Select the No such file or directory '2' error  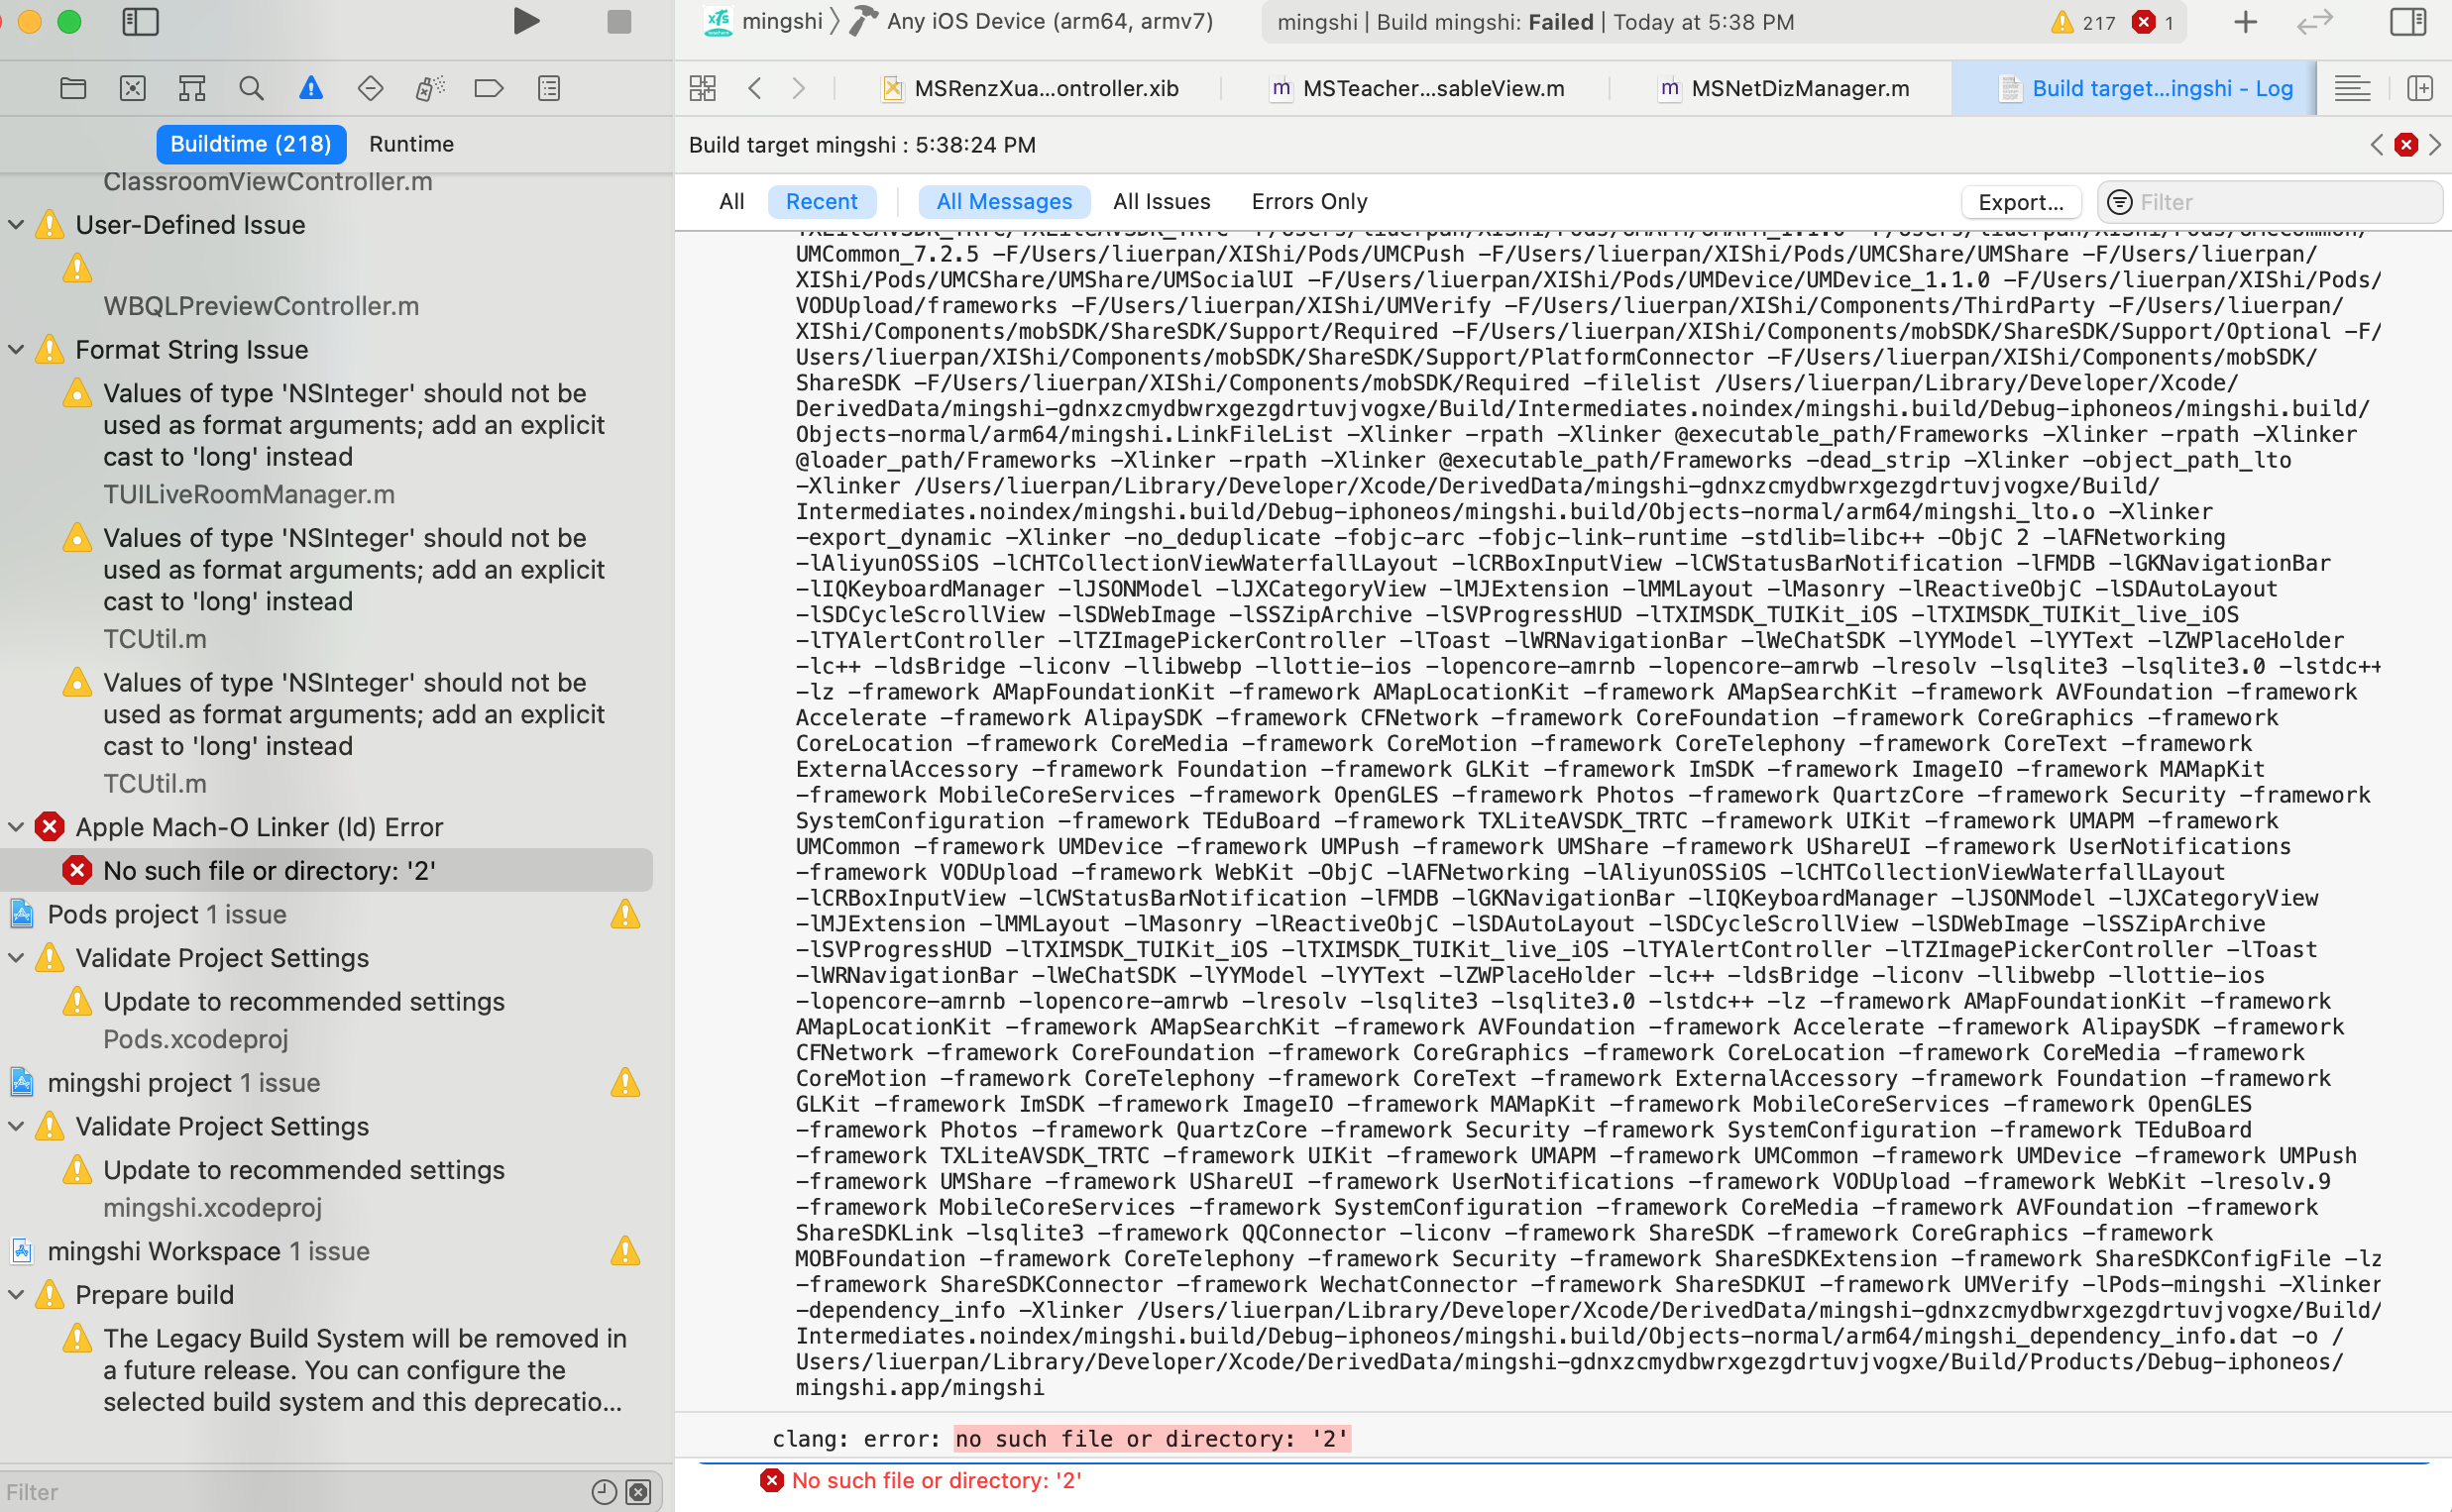click(326, 870)
